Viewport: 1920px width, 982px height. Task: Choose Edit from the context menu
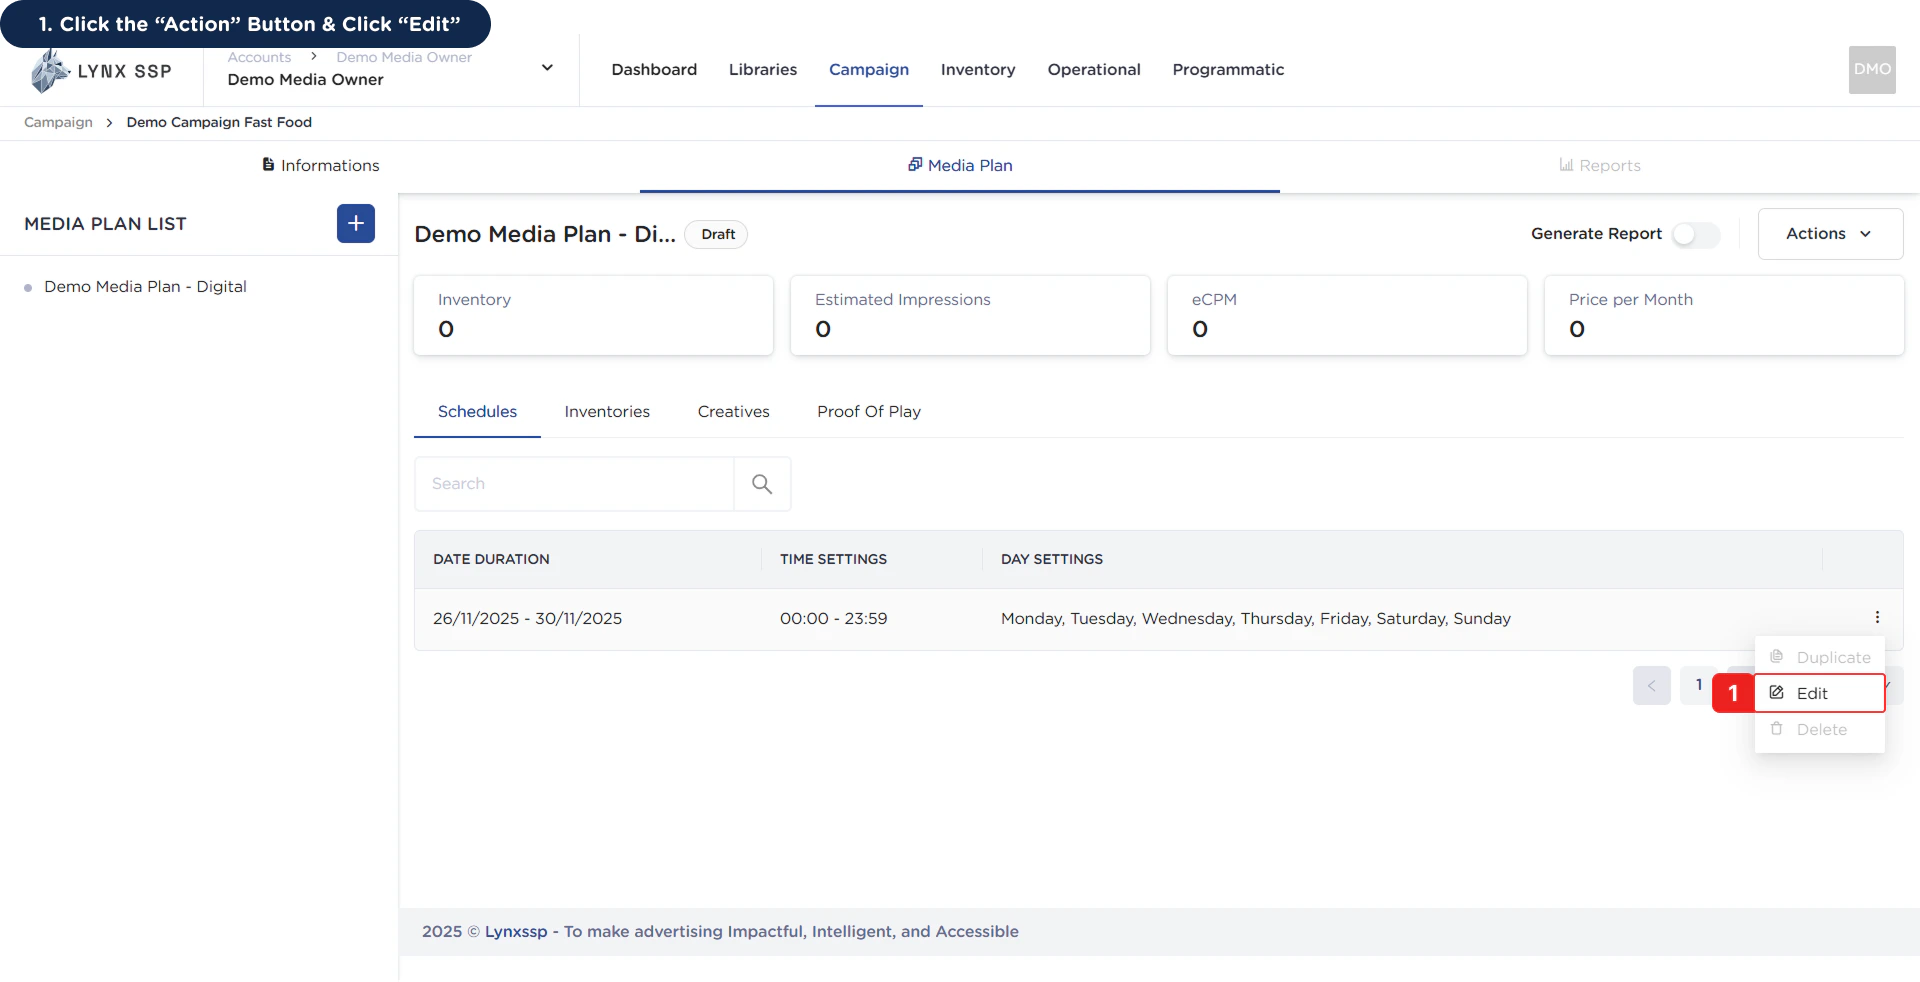[x=1820, y=693]
